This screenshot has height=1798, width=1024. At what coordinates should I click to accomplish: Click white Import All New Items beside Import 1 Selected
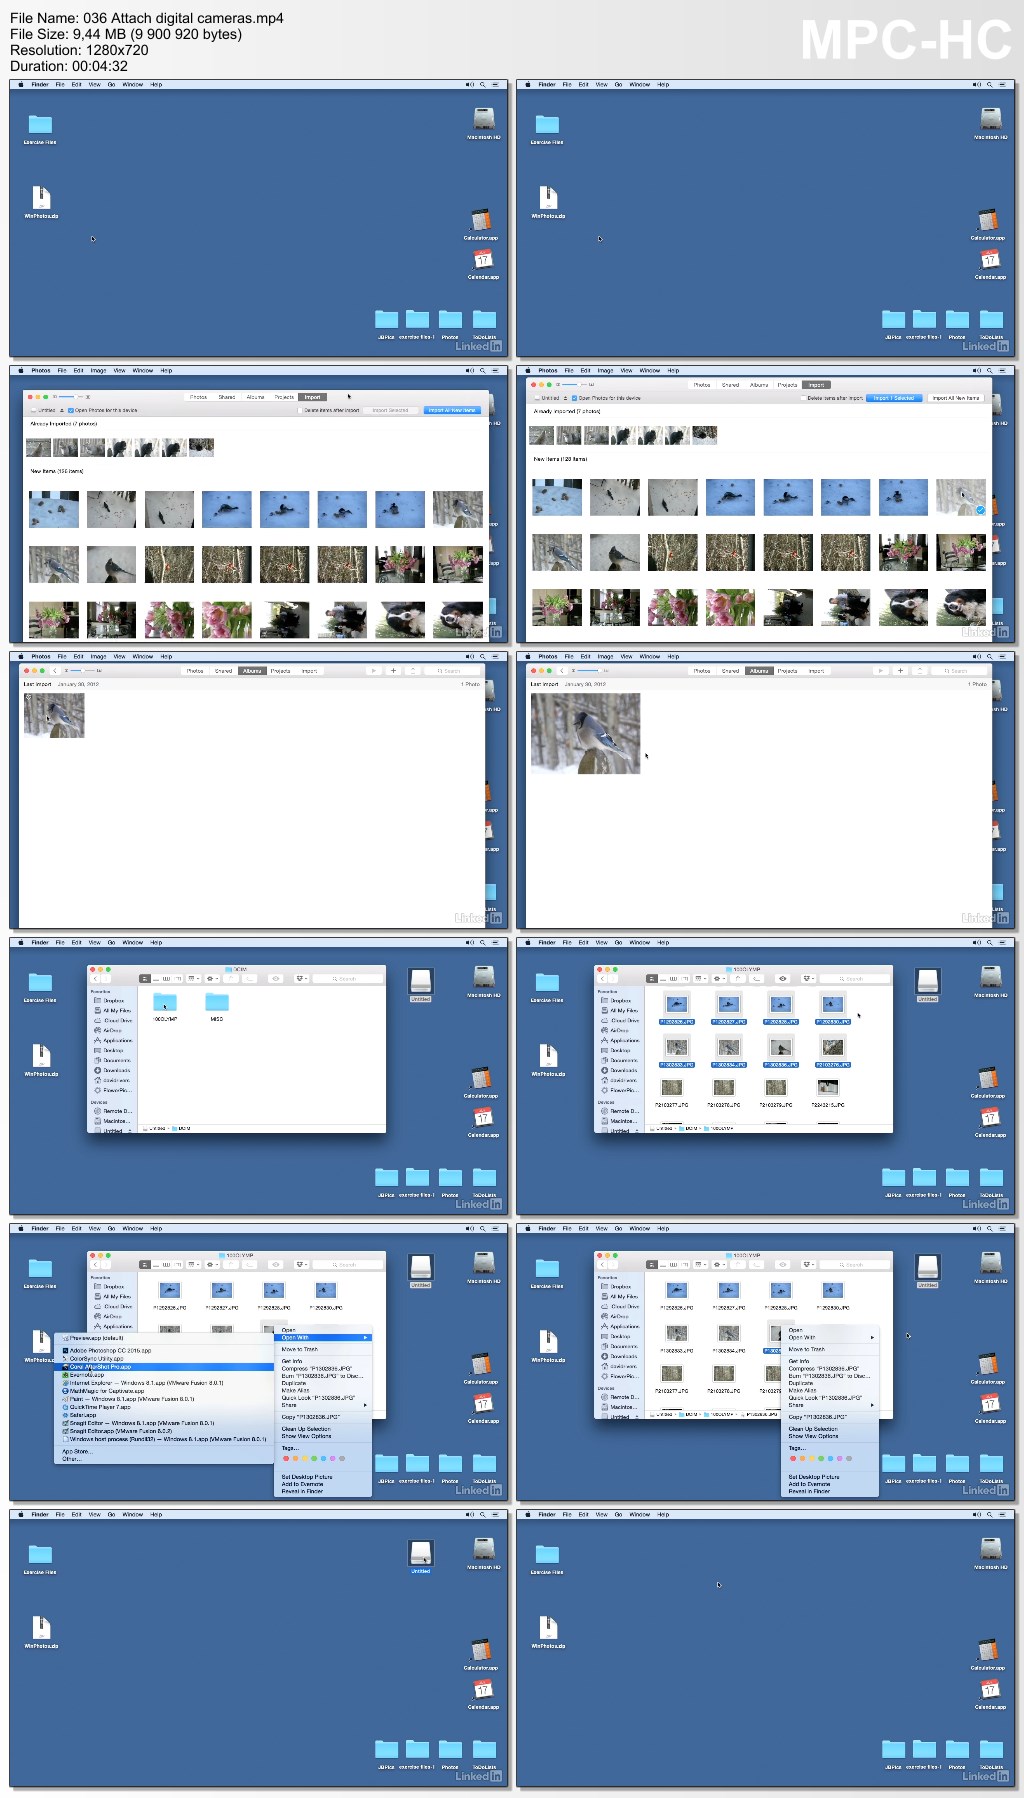pyautogui.click(x=956, y=398)
